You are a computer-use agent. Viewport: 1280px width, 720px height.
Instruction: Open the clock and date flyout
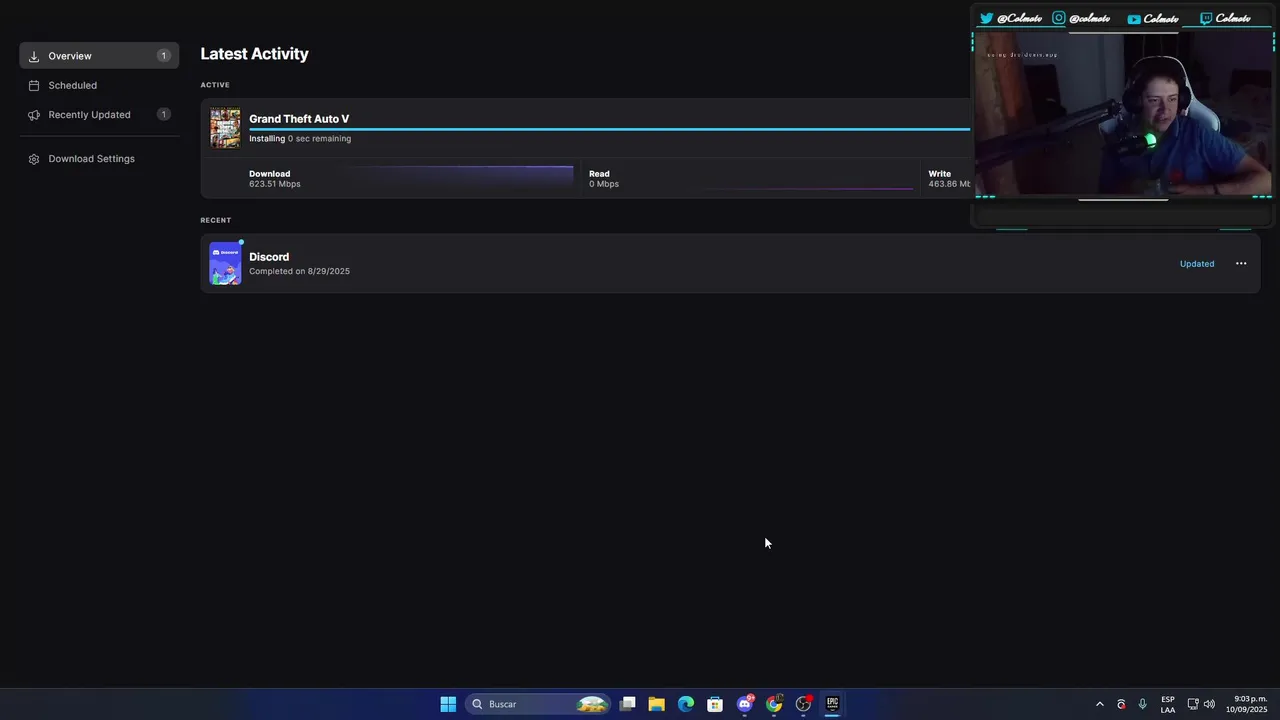[x=1247, y=704]
